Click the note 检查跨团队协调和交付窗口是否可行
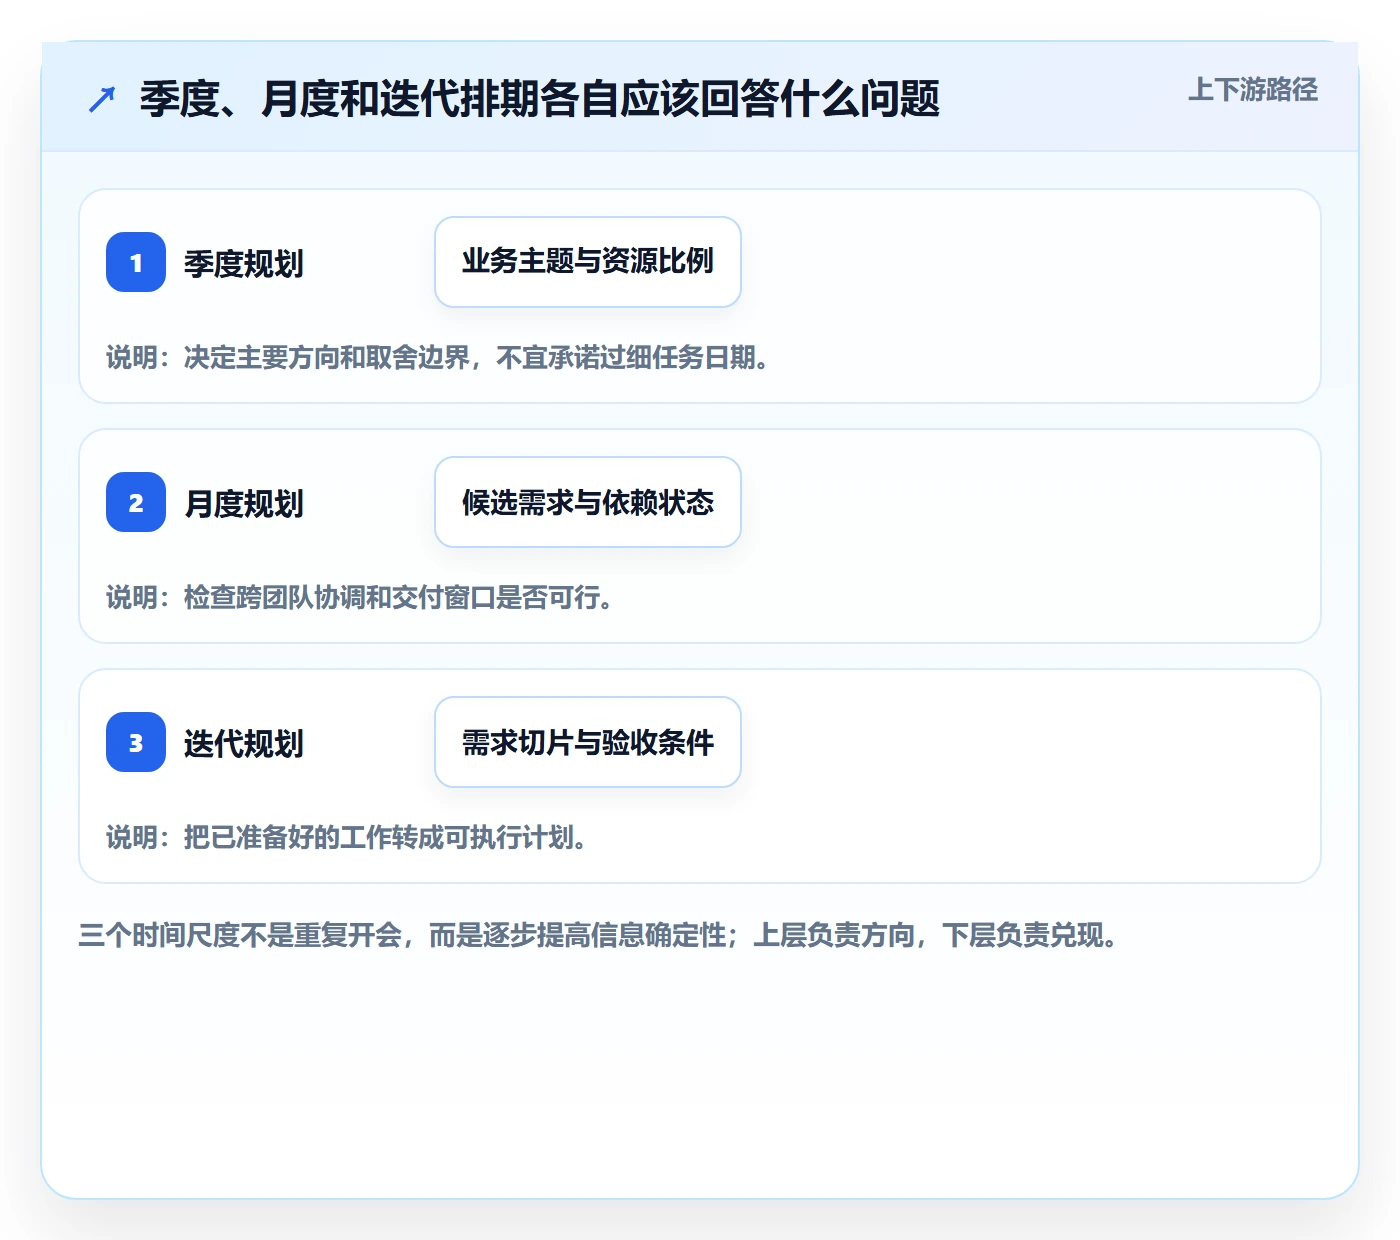 coord(399,598)
